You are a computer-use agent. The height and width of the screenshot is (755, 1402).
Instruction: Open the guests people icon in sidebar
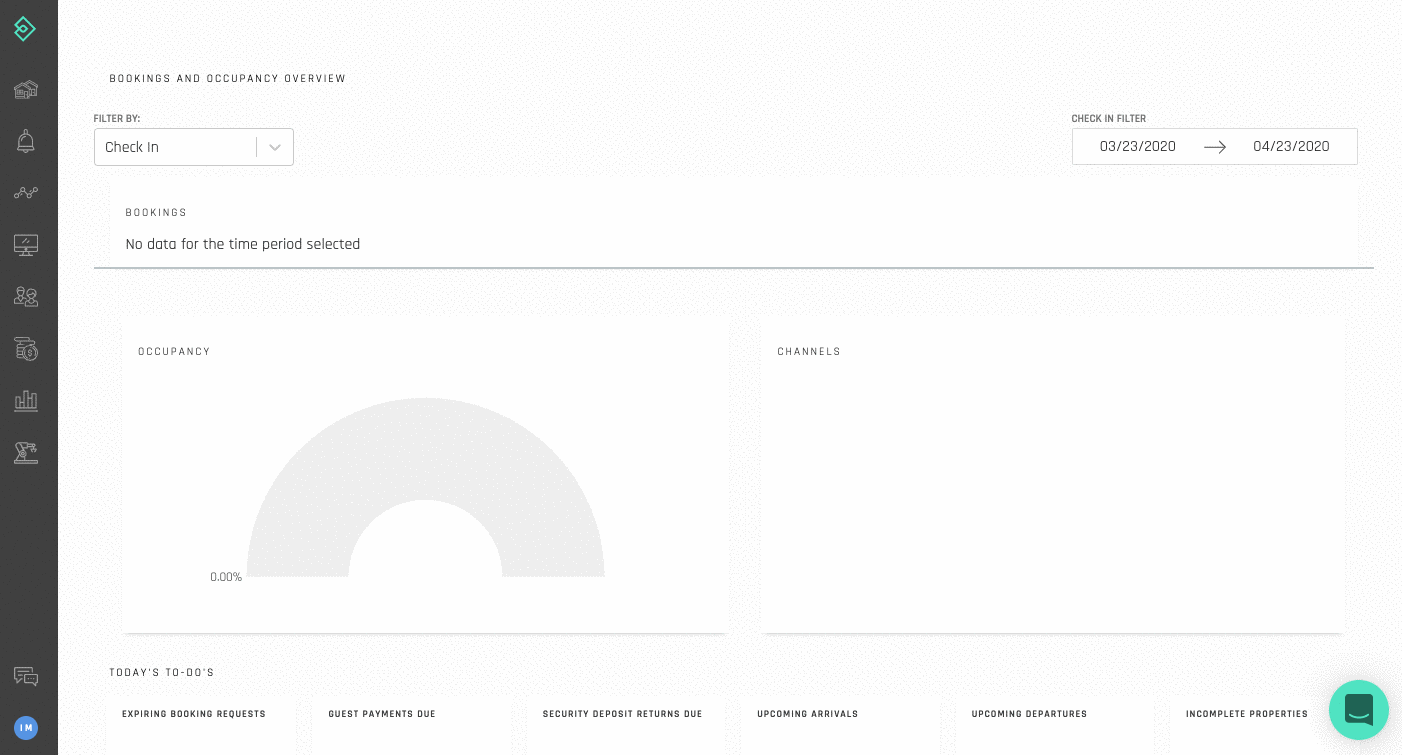click(26, 296)
